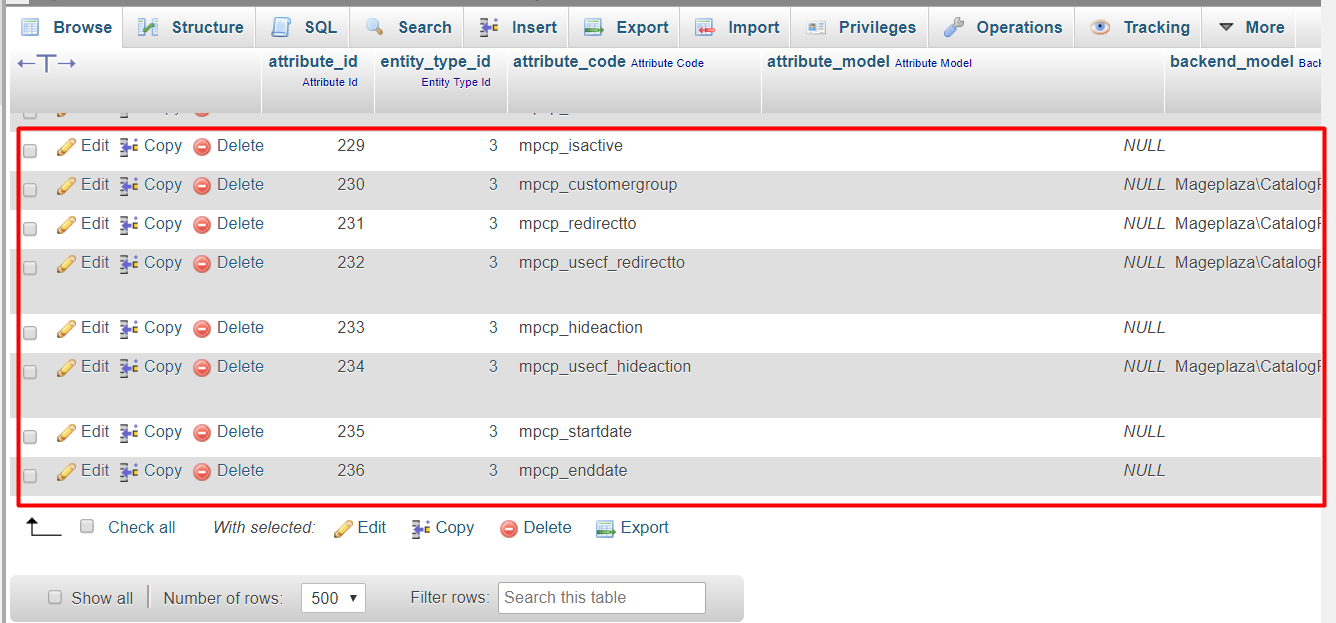Click Edit link for mpcp_usecf_redirectto row
Viewport: 1336px width, 623px height.
95,262
